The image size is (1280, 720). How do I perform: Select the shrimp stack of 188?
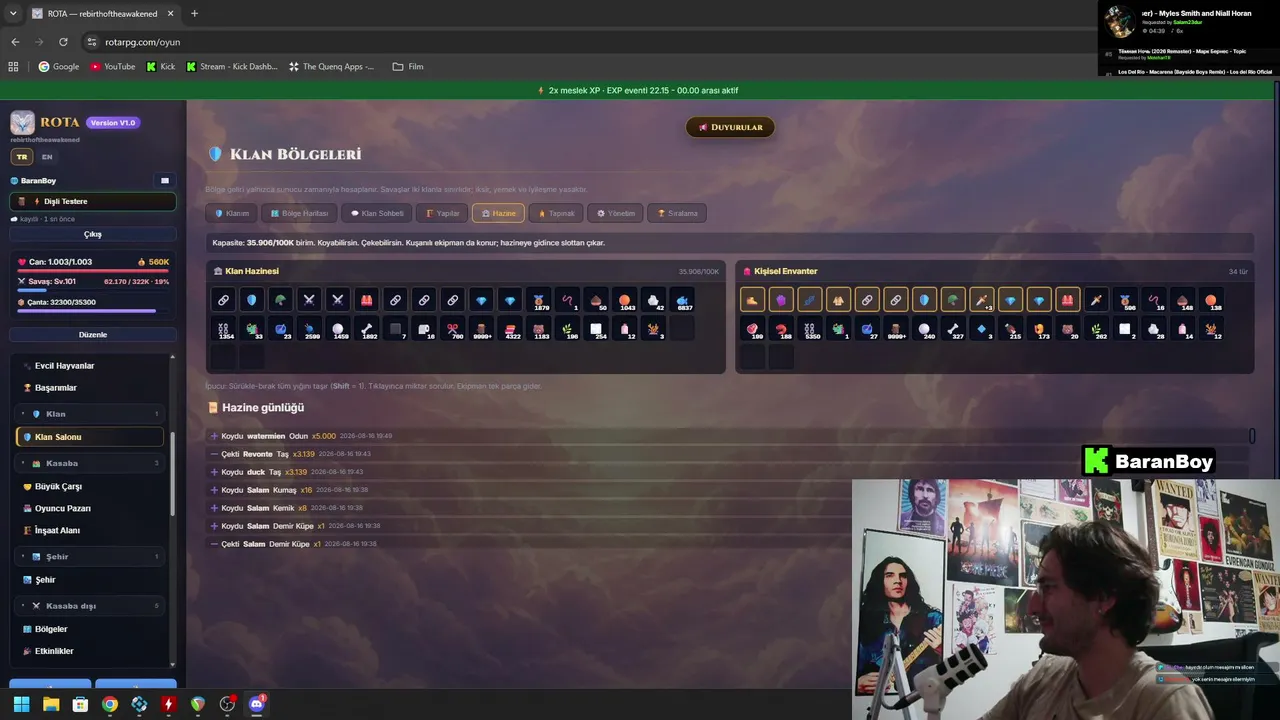[781, 328]
